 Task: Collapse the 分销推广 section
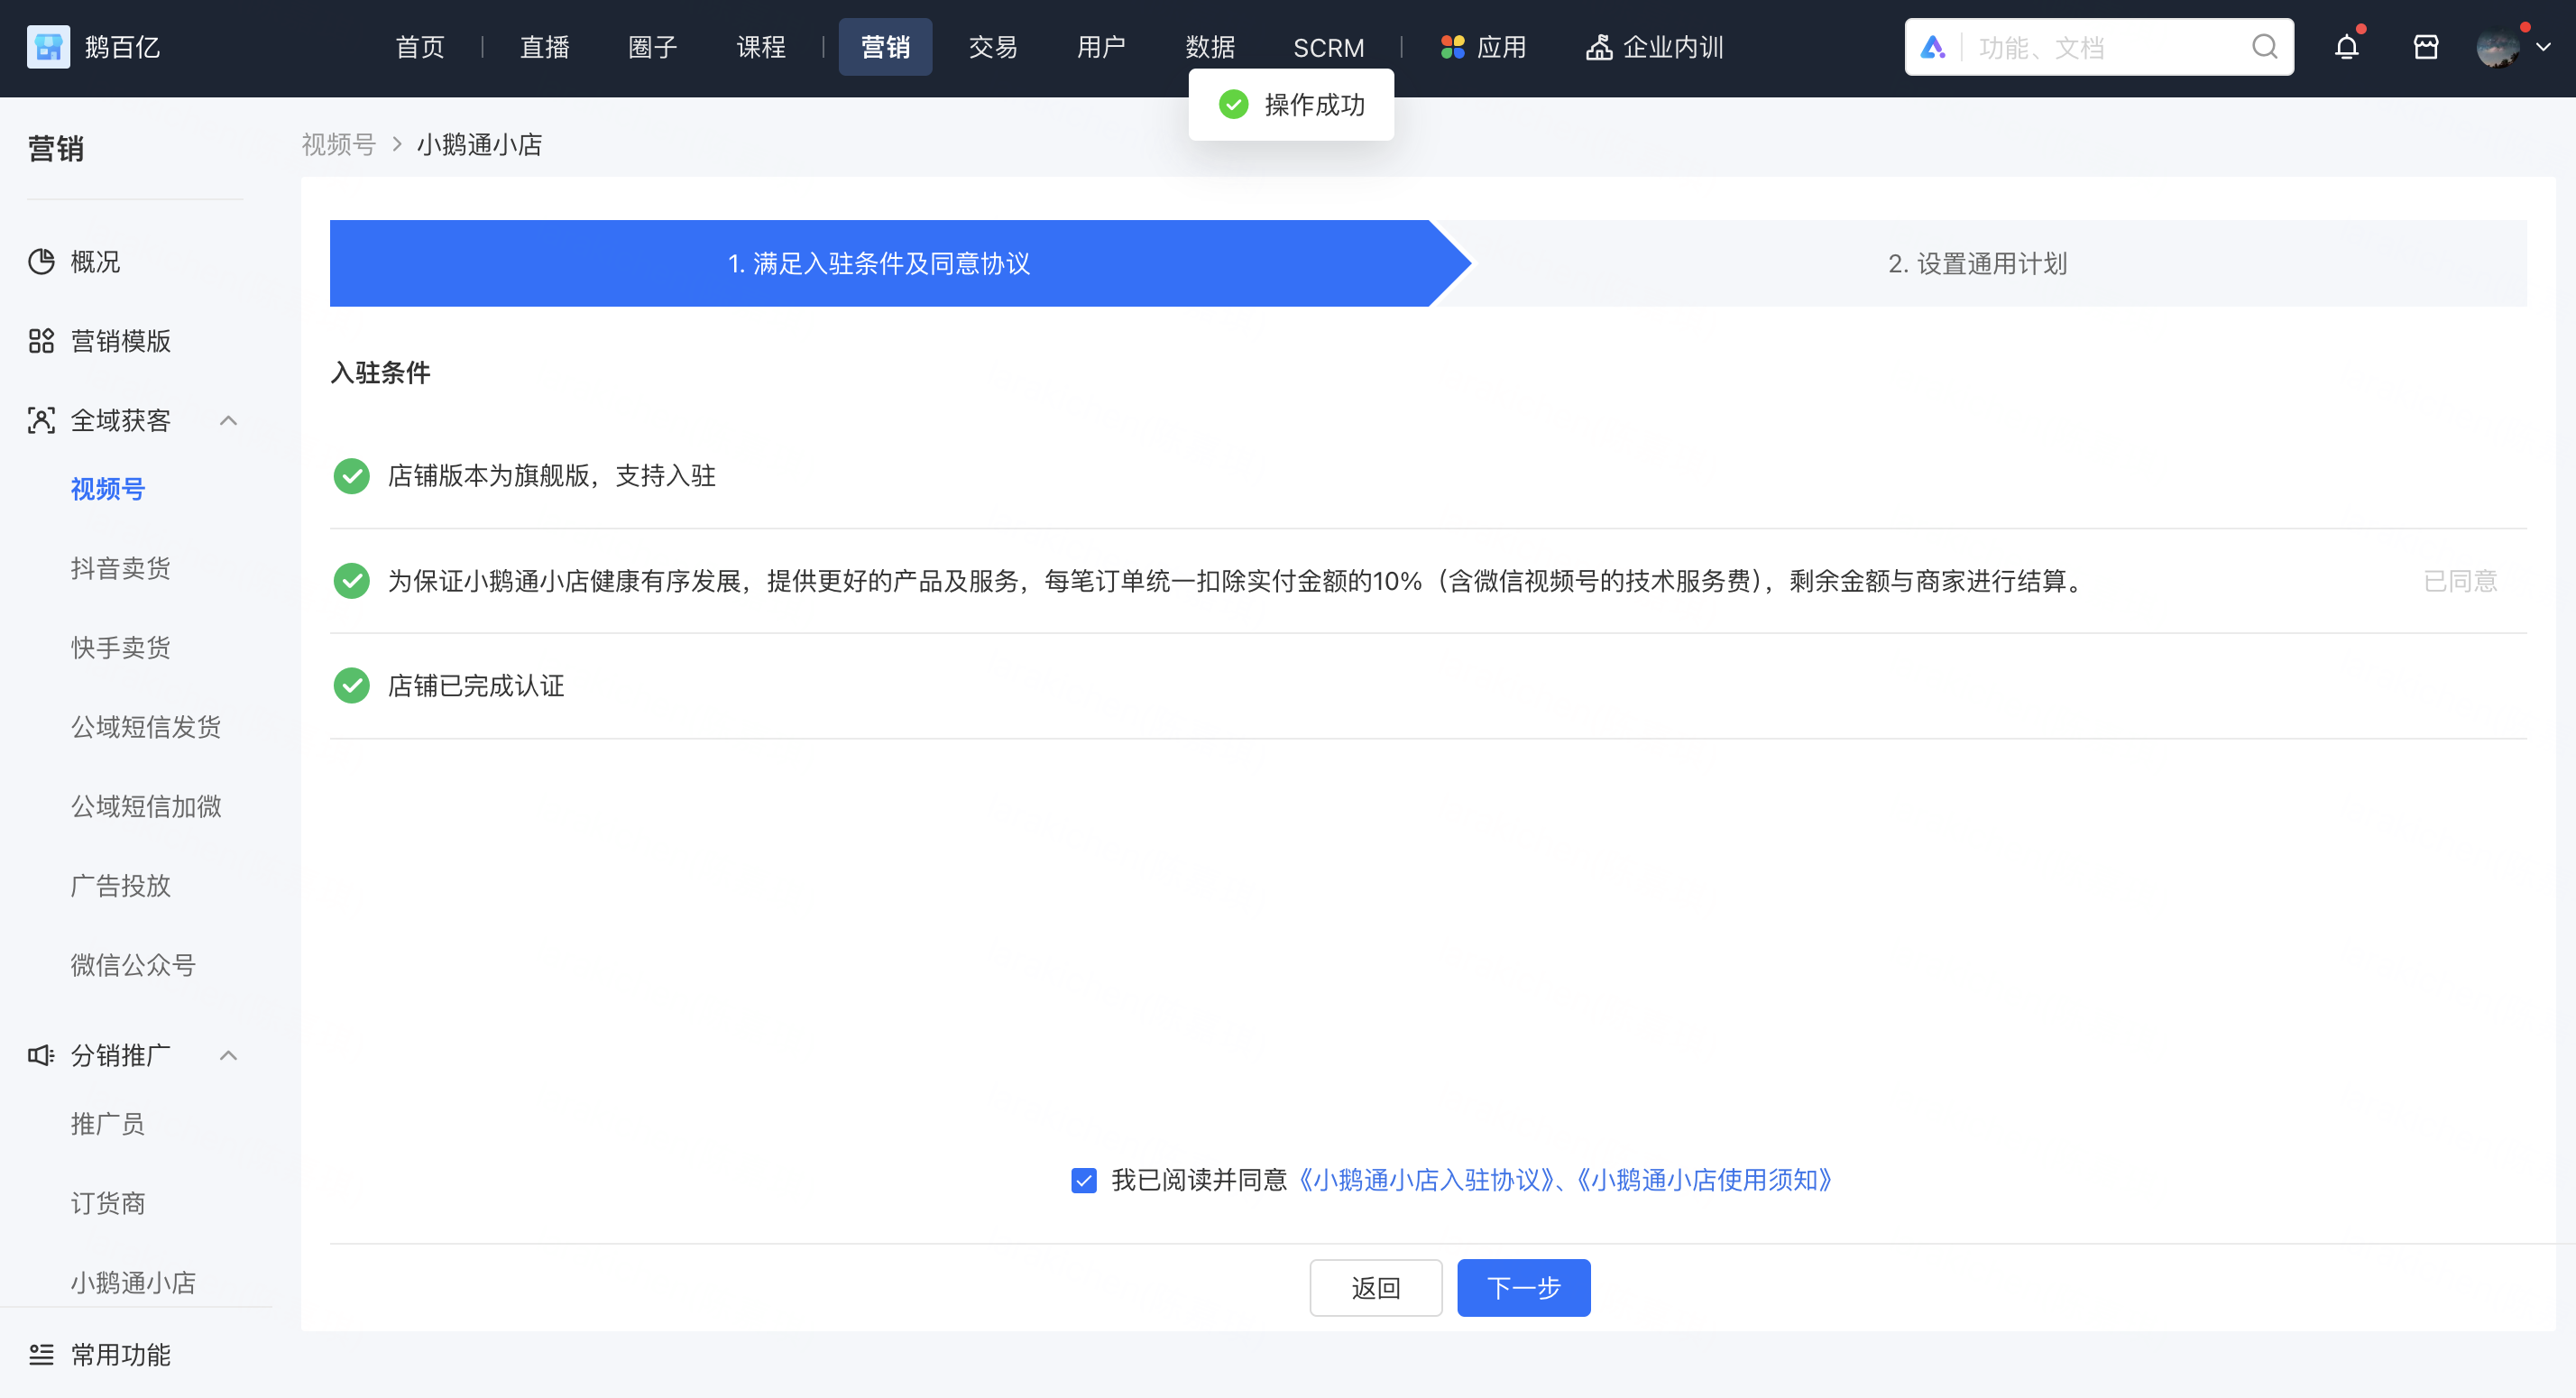point(229,1056)
